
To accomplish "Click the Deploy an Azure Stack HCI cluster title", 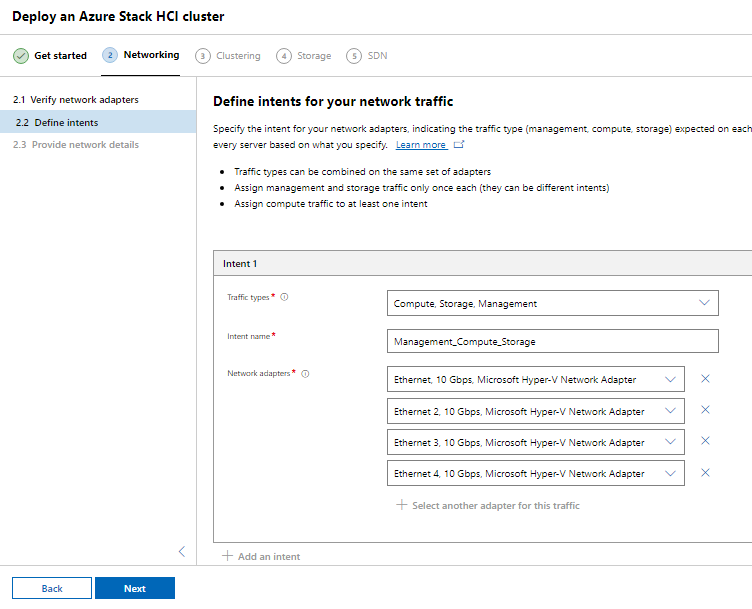I will [118, 16].
